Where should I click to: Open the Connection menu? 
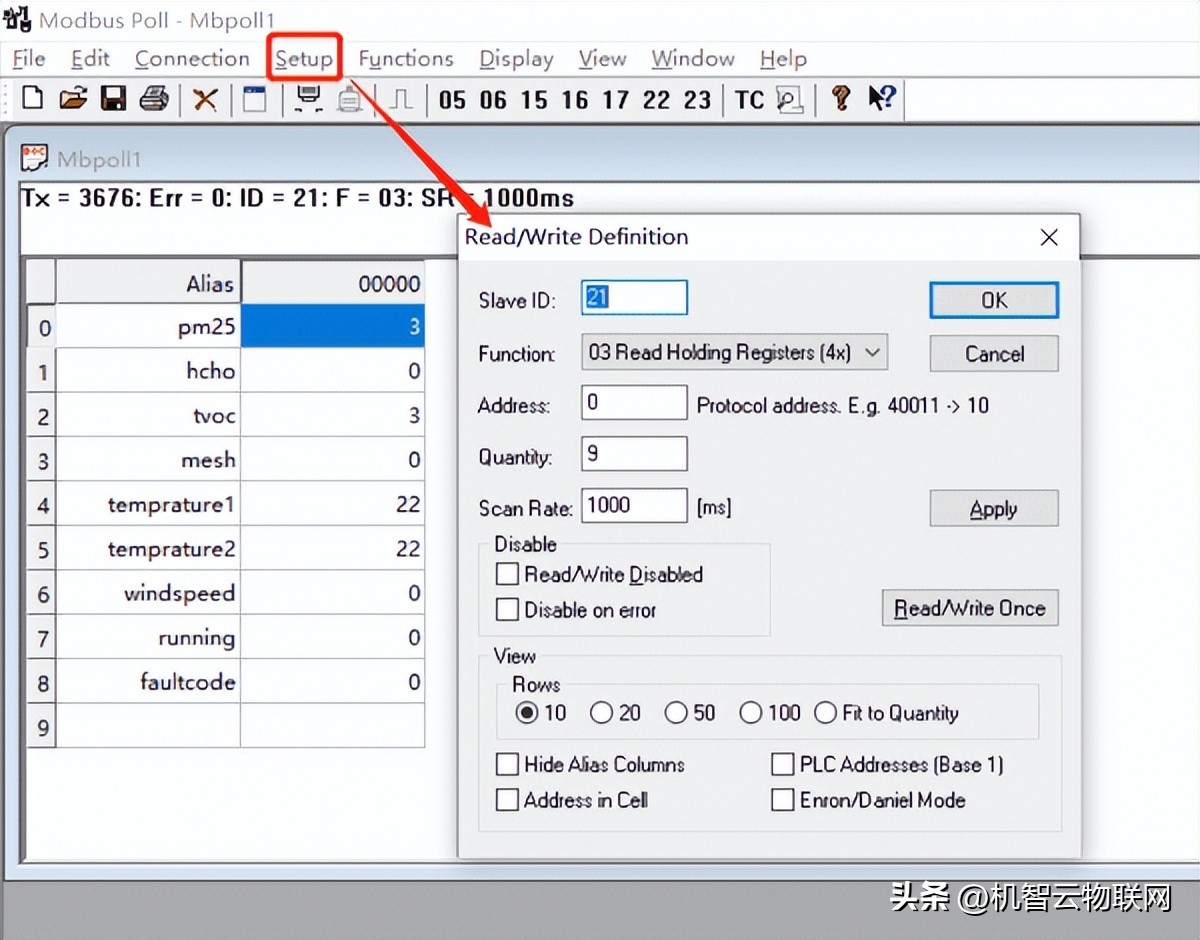tap(192, 59)
